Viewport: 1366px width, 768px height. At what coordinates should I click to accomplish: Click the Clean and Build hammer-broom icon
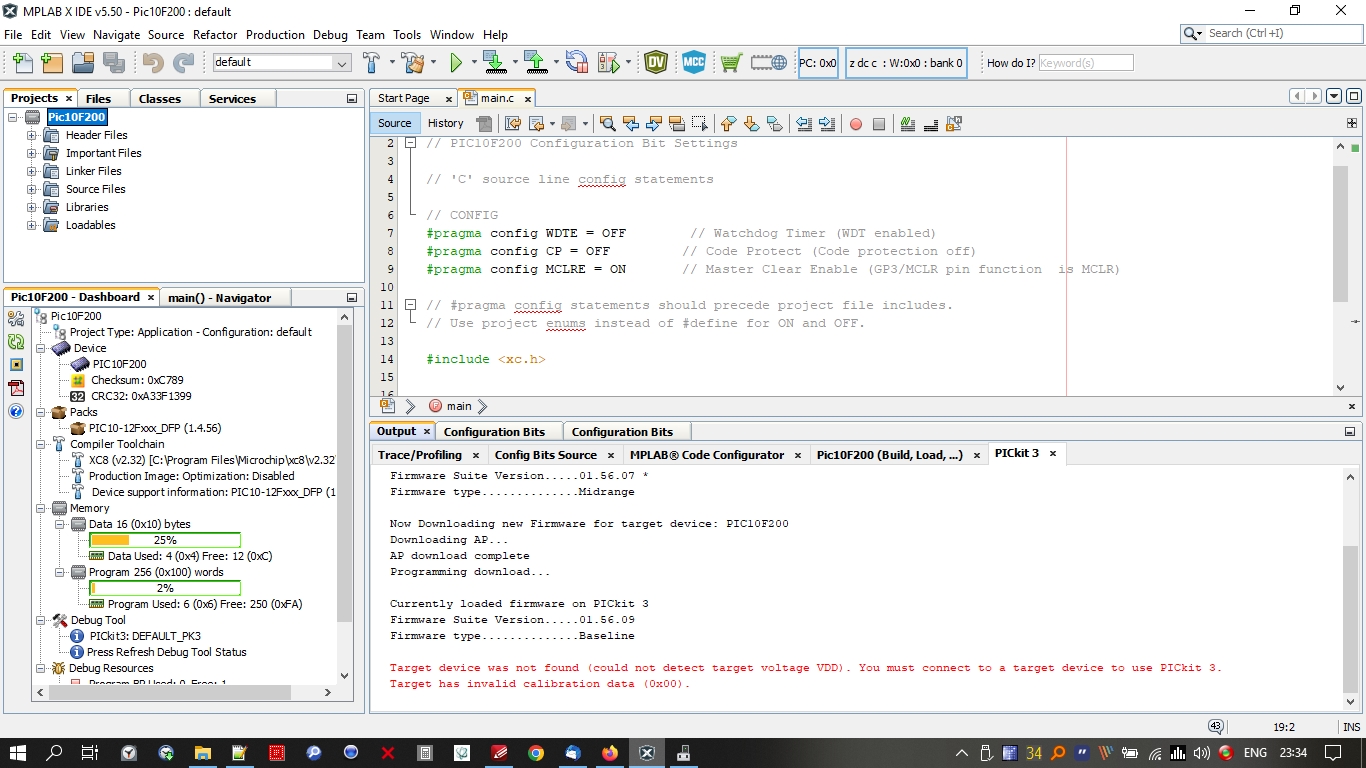tap(413, 63)
